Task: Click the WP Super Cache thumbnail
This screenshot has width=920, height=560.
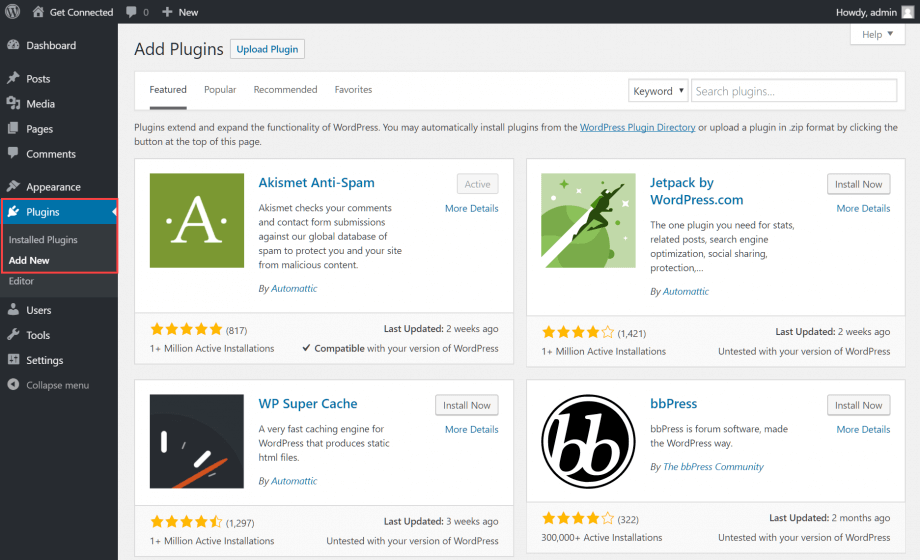Action: point(197,441)
